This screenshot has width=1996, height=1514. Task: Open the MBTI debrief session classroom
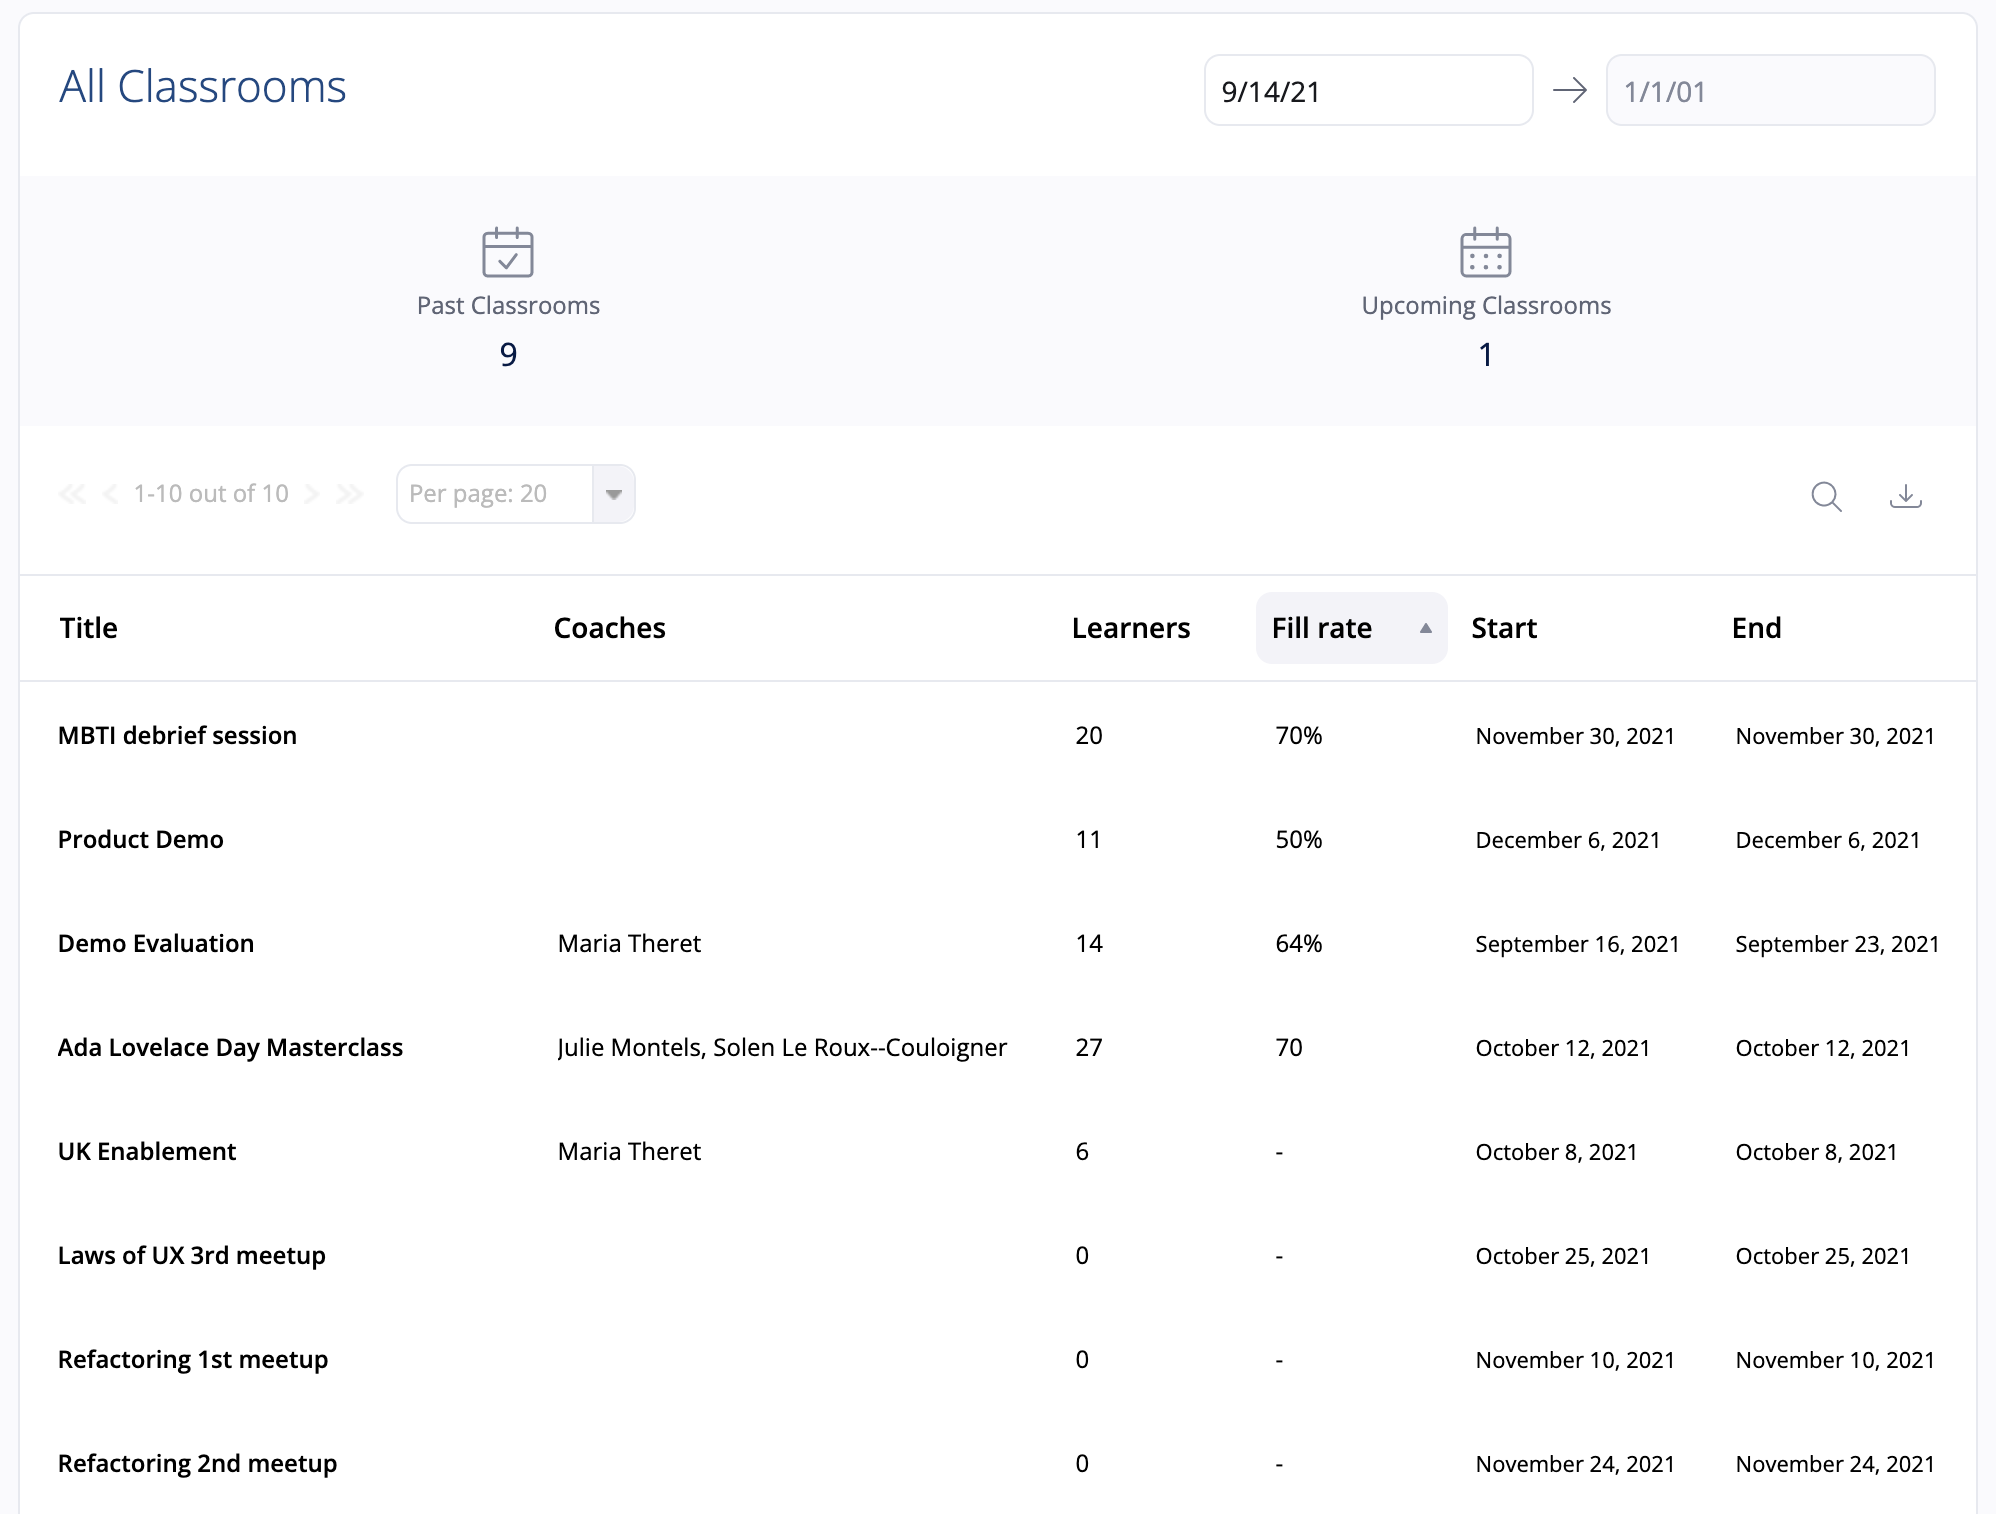pos(177,735)
